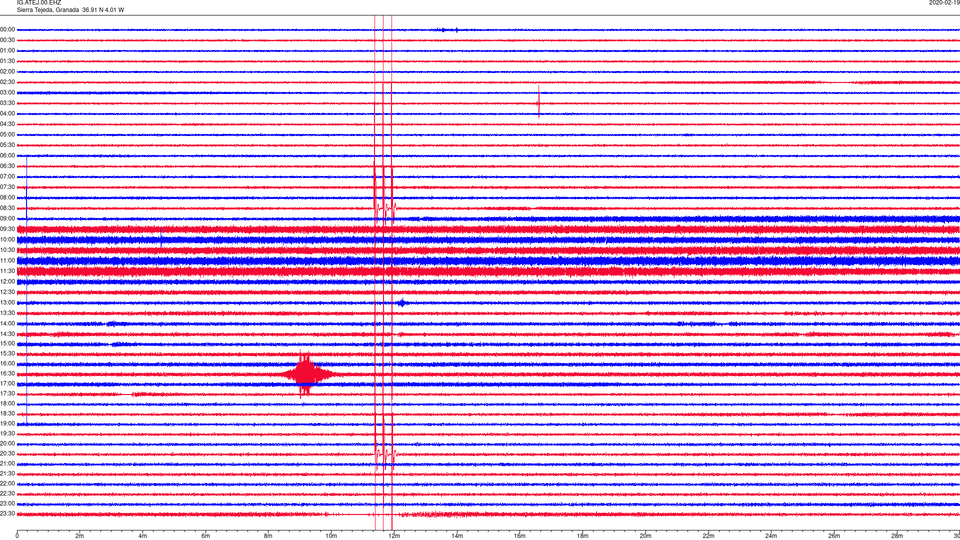Click the red spike on the 03:30 trace
This screenshot has height=540, width=960.
click(x=539, y=102)
